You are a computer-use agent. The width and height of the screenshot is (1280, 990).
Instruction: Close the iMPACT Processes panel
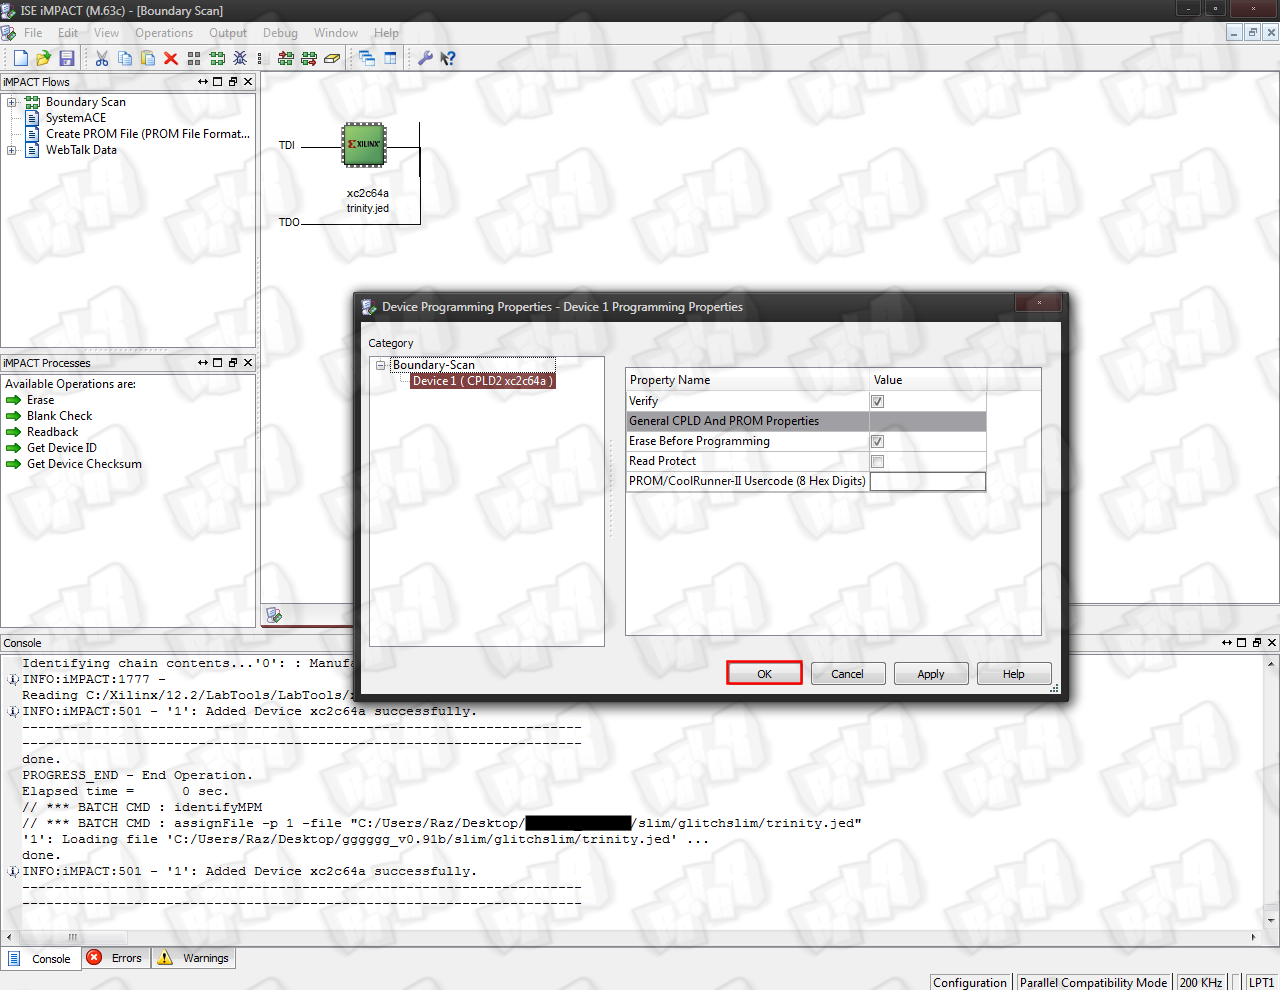pyautogui.click(x=248, y=363)
